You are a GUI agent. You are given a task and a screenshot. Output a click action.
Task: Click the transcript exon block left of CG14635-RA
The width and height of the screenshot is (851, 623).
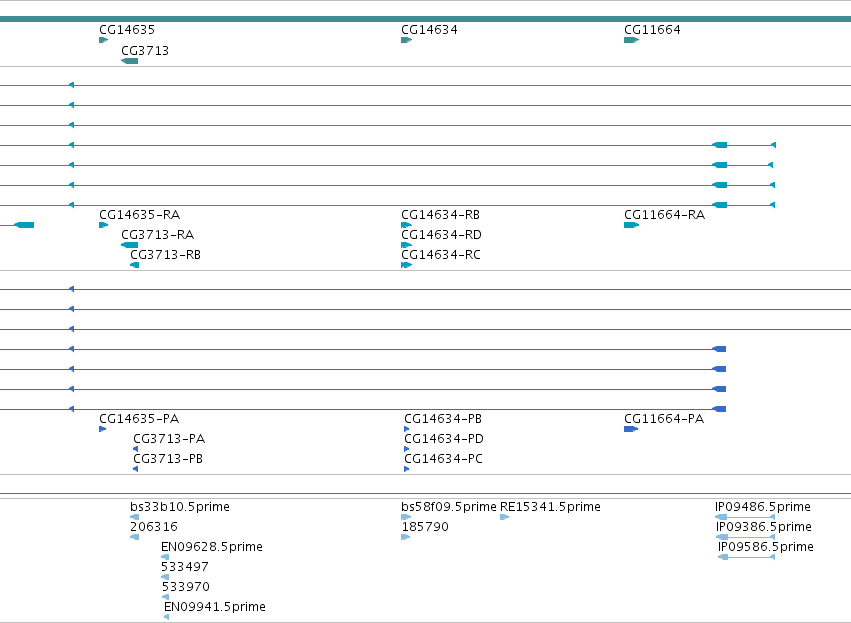24,225
